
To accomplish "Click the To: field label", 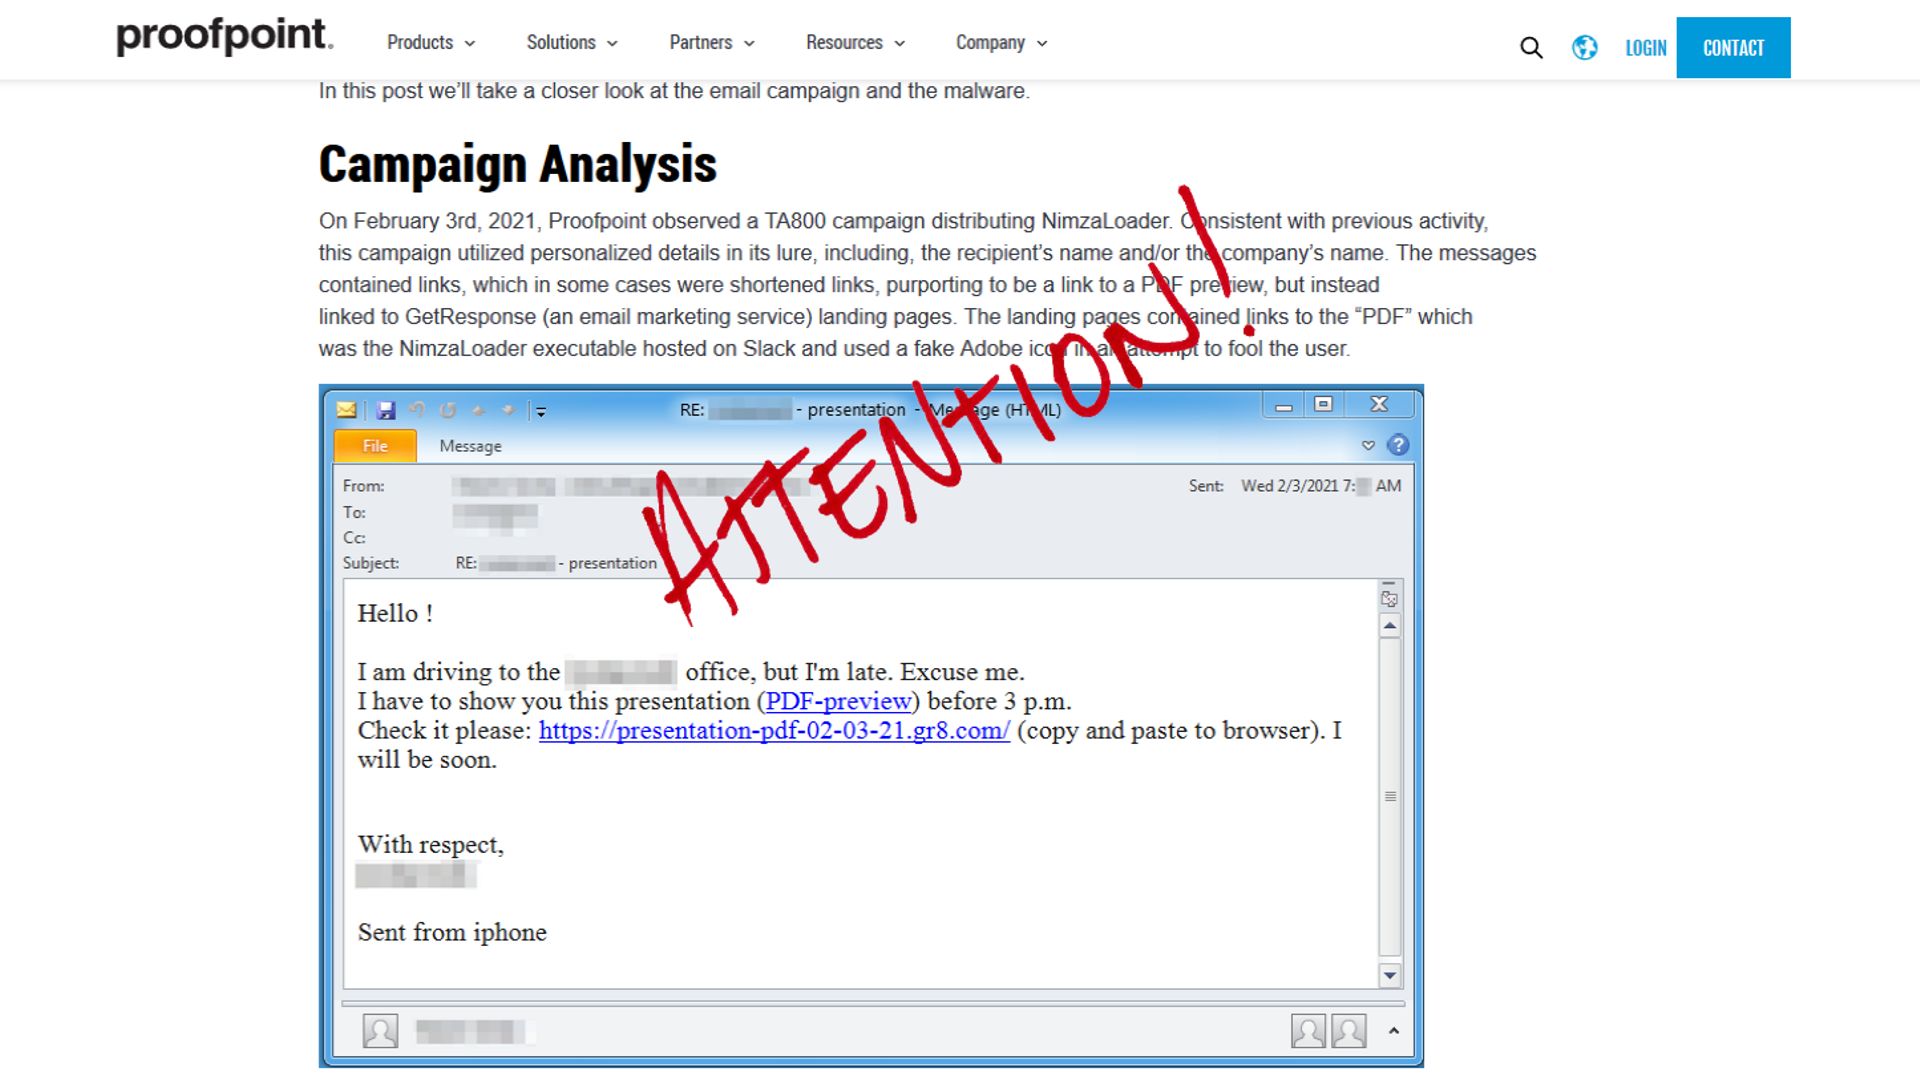I will point(354,512).
